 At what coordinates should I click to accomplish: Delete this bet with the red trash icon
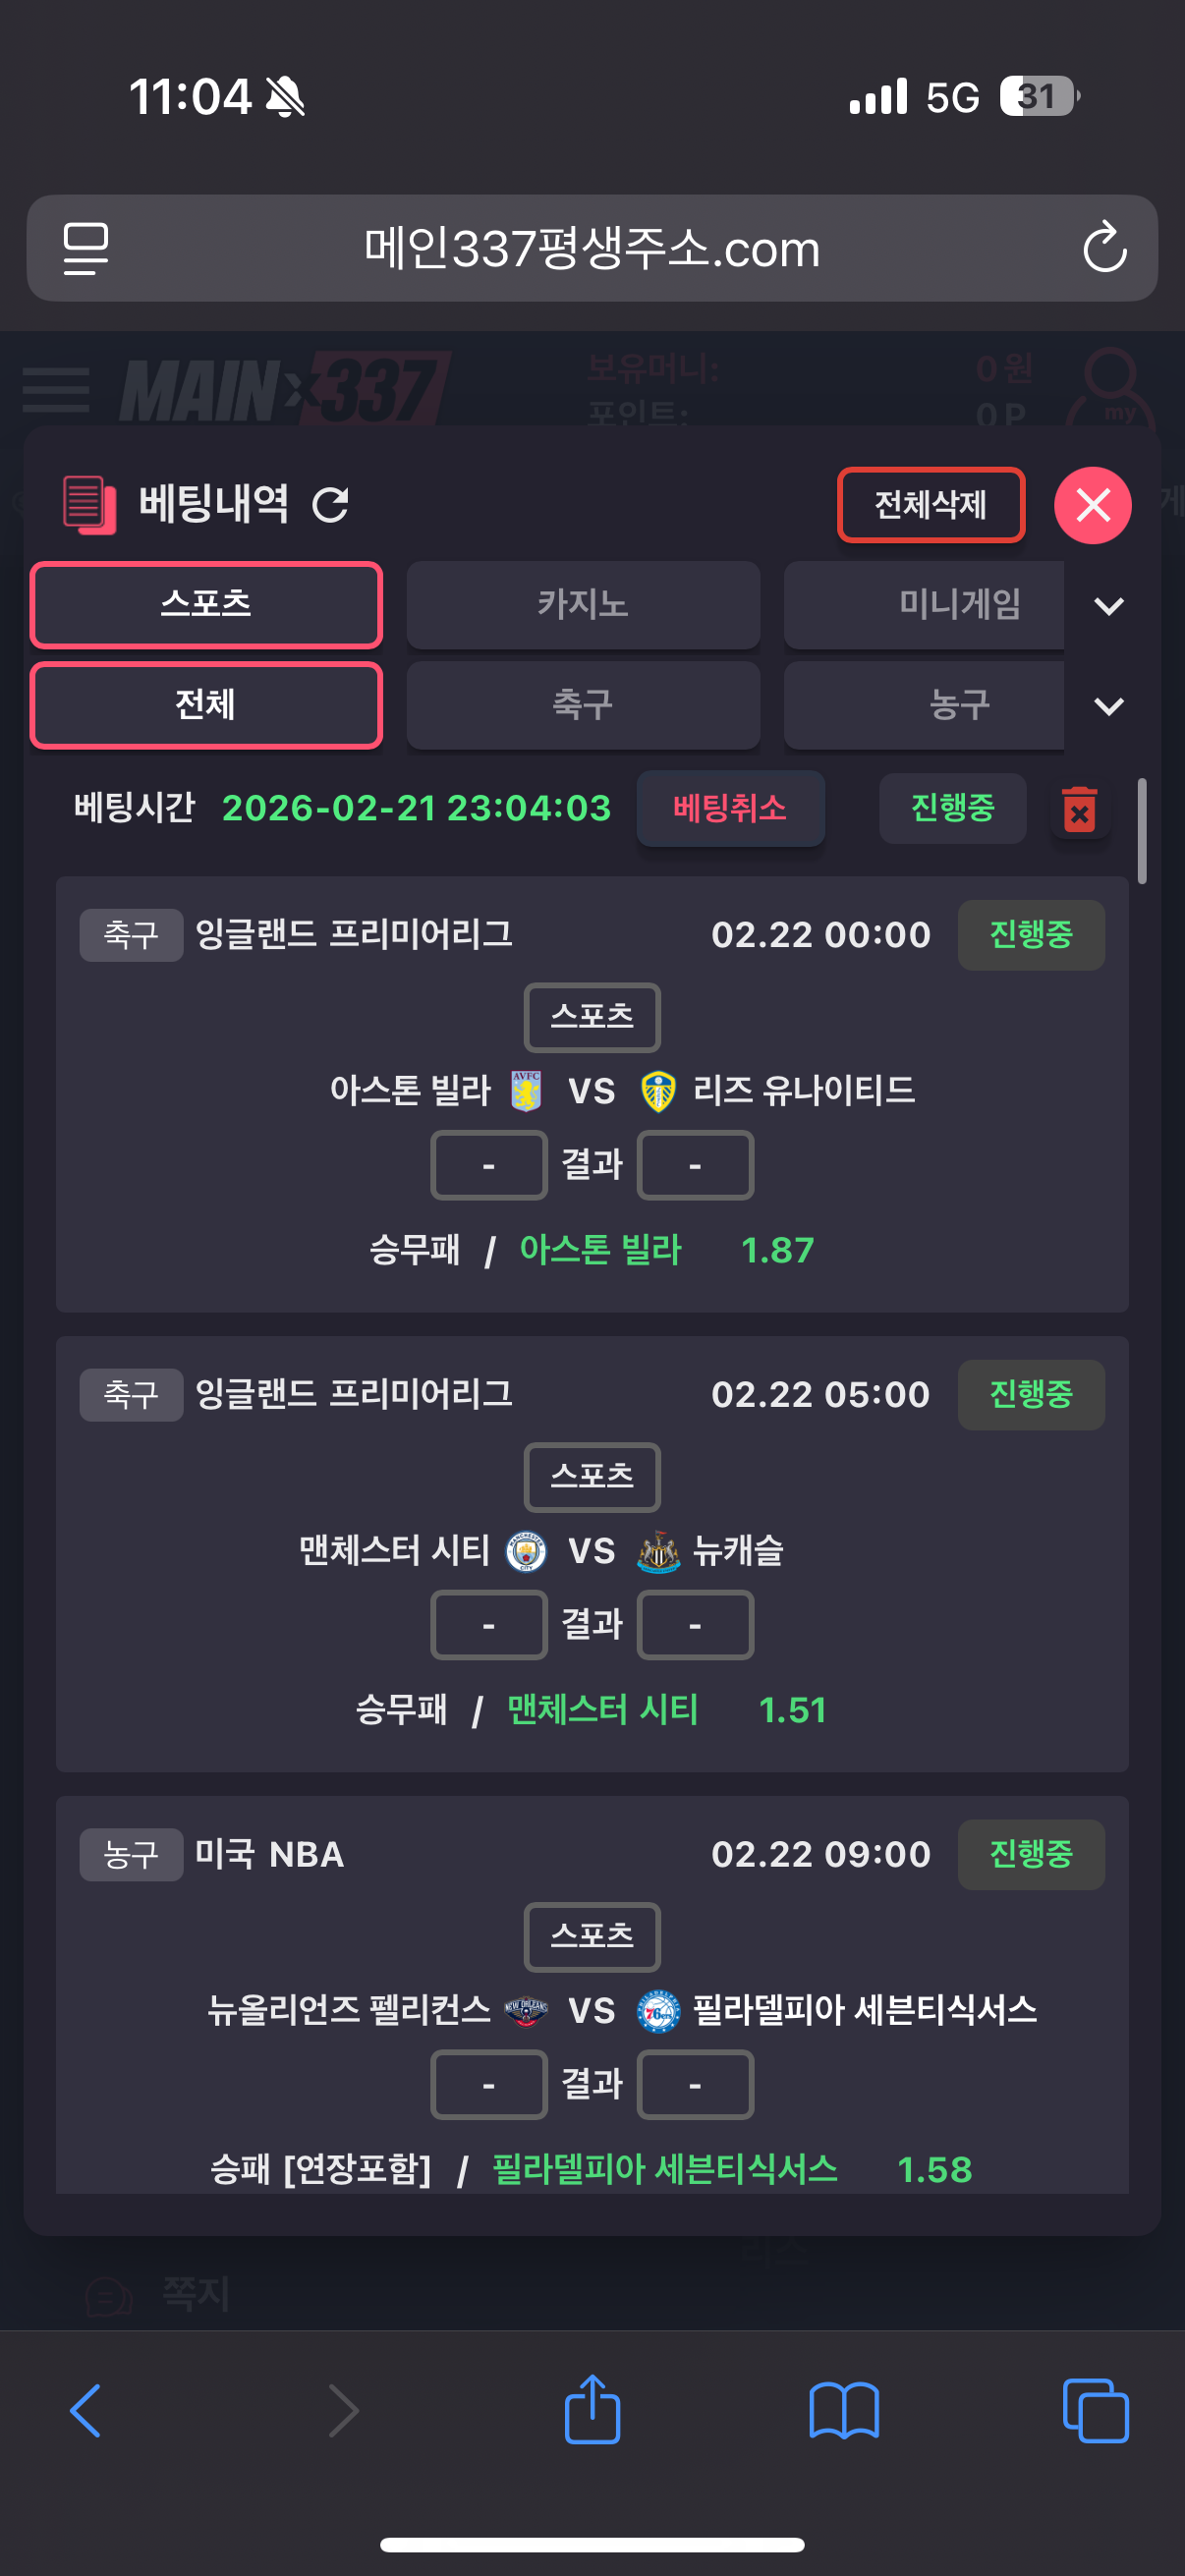click(x=1079, y=809)
